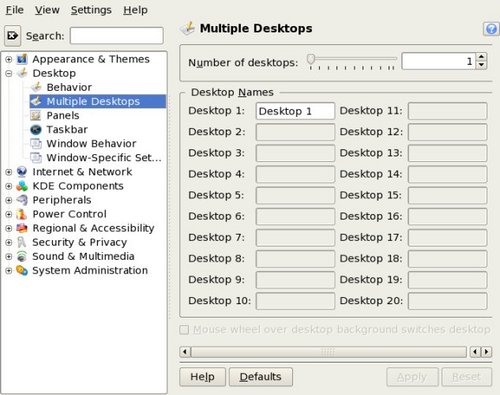Open the File menu

click(x=15, y=10)
